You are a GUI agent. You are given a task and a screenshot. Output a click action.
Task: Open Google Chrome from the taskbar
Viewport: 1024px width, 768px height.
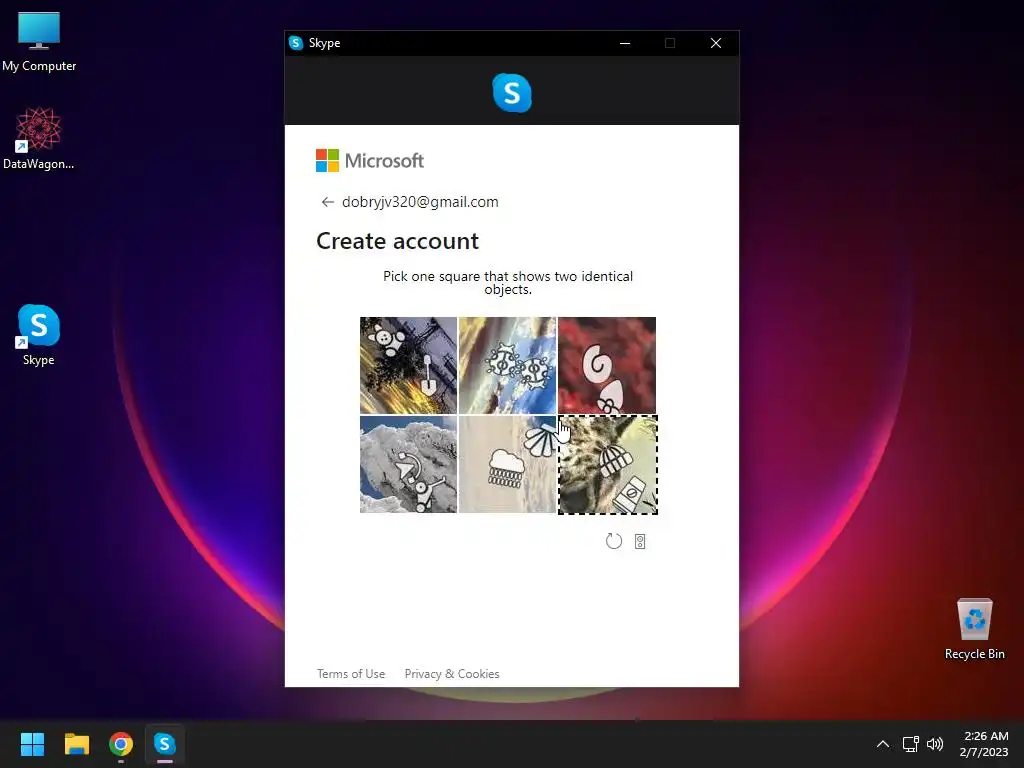(x=121, y=744)
